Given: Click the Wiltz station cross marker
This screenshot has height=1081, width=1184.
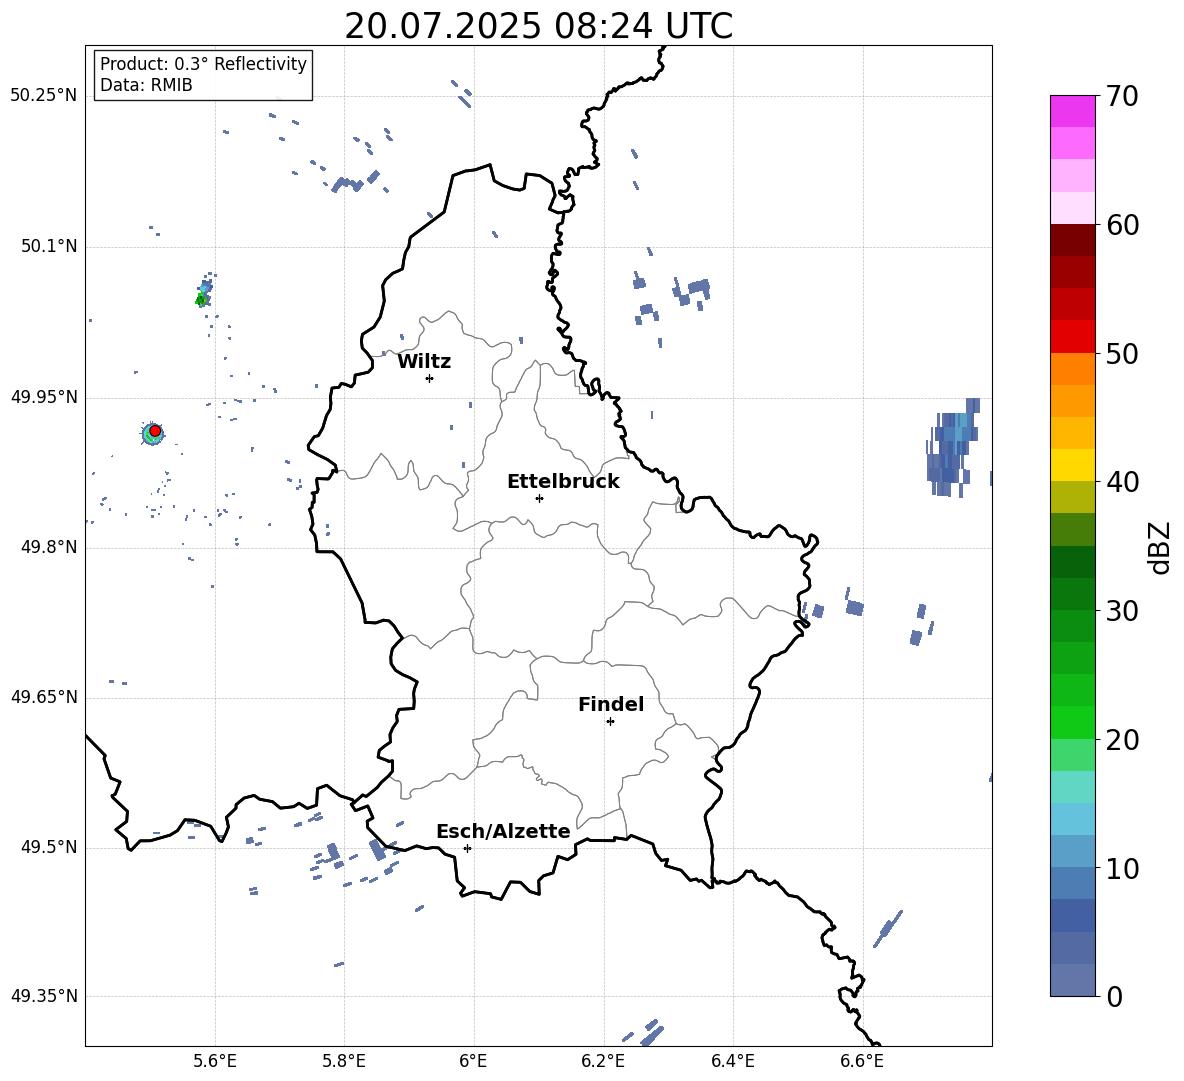Looking at the screenshot, I should pyautogui.click(x=429, y=378).
